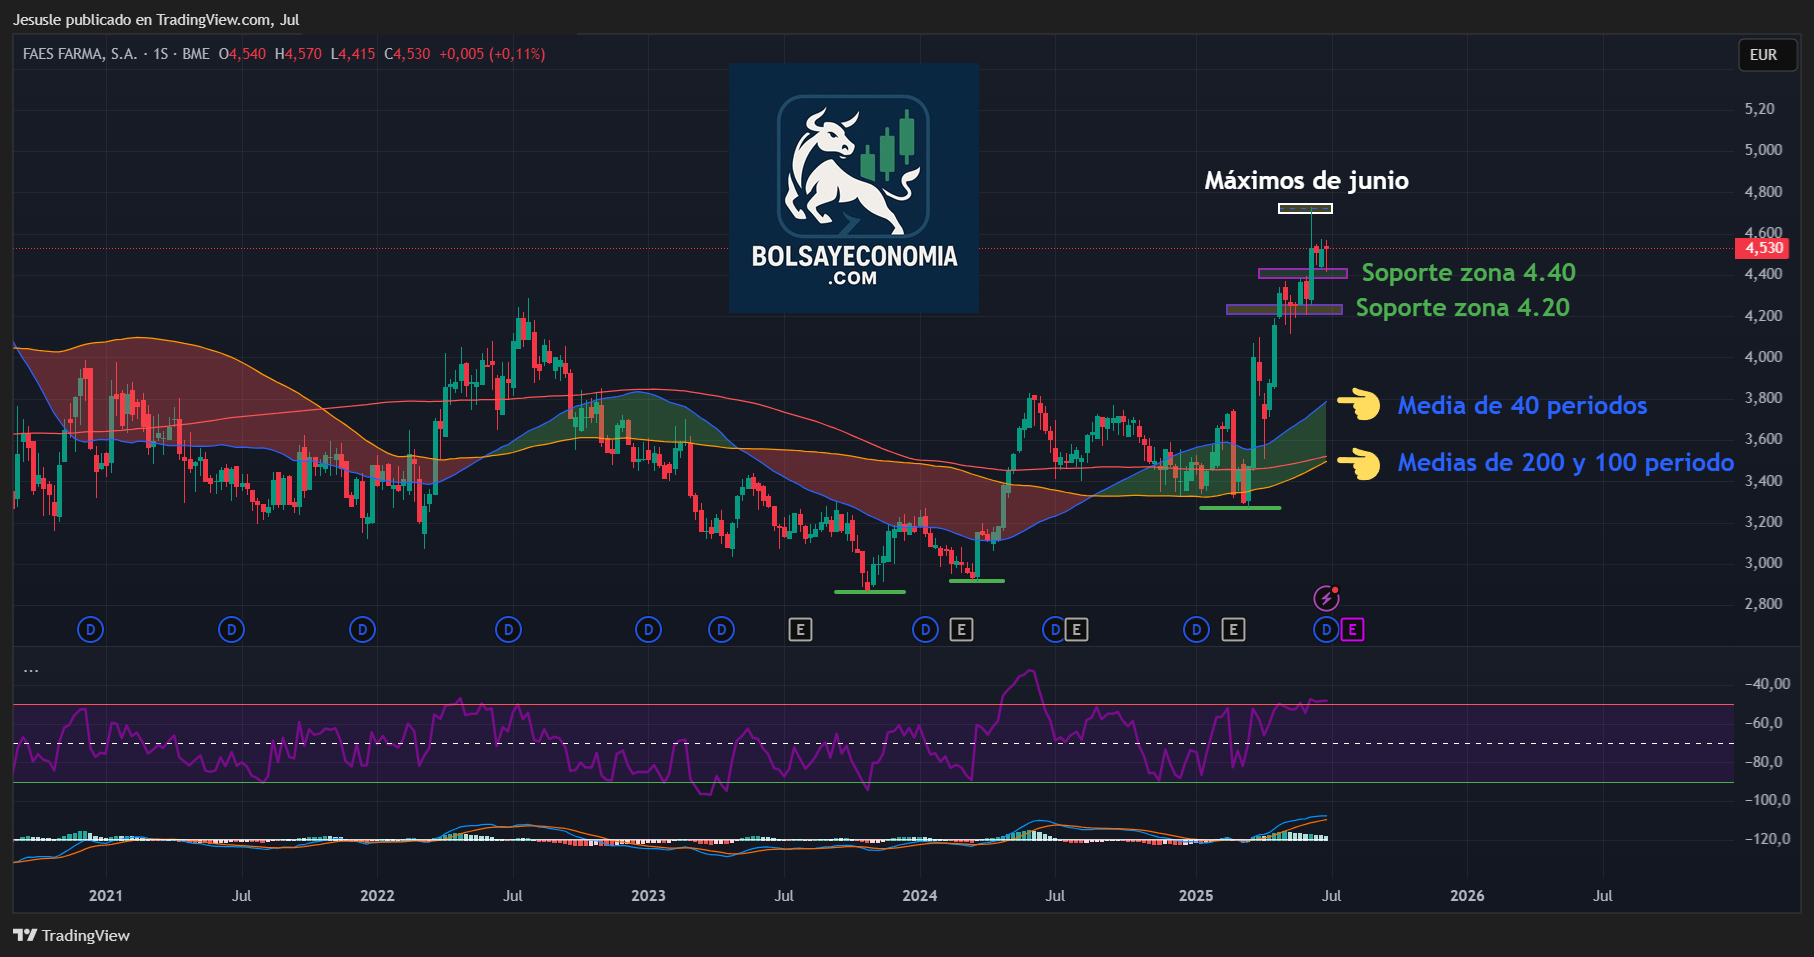
Task: Select the Soporte zona 4.40 text label
Action: click(x=1468, y=273)
